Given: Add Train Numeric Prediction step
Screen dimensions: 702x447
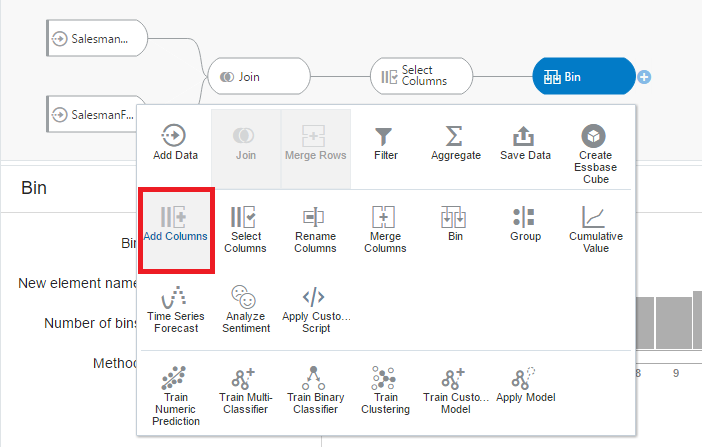Looking at the screenshot, I should (x=176, y=396).
